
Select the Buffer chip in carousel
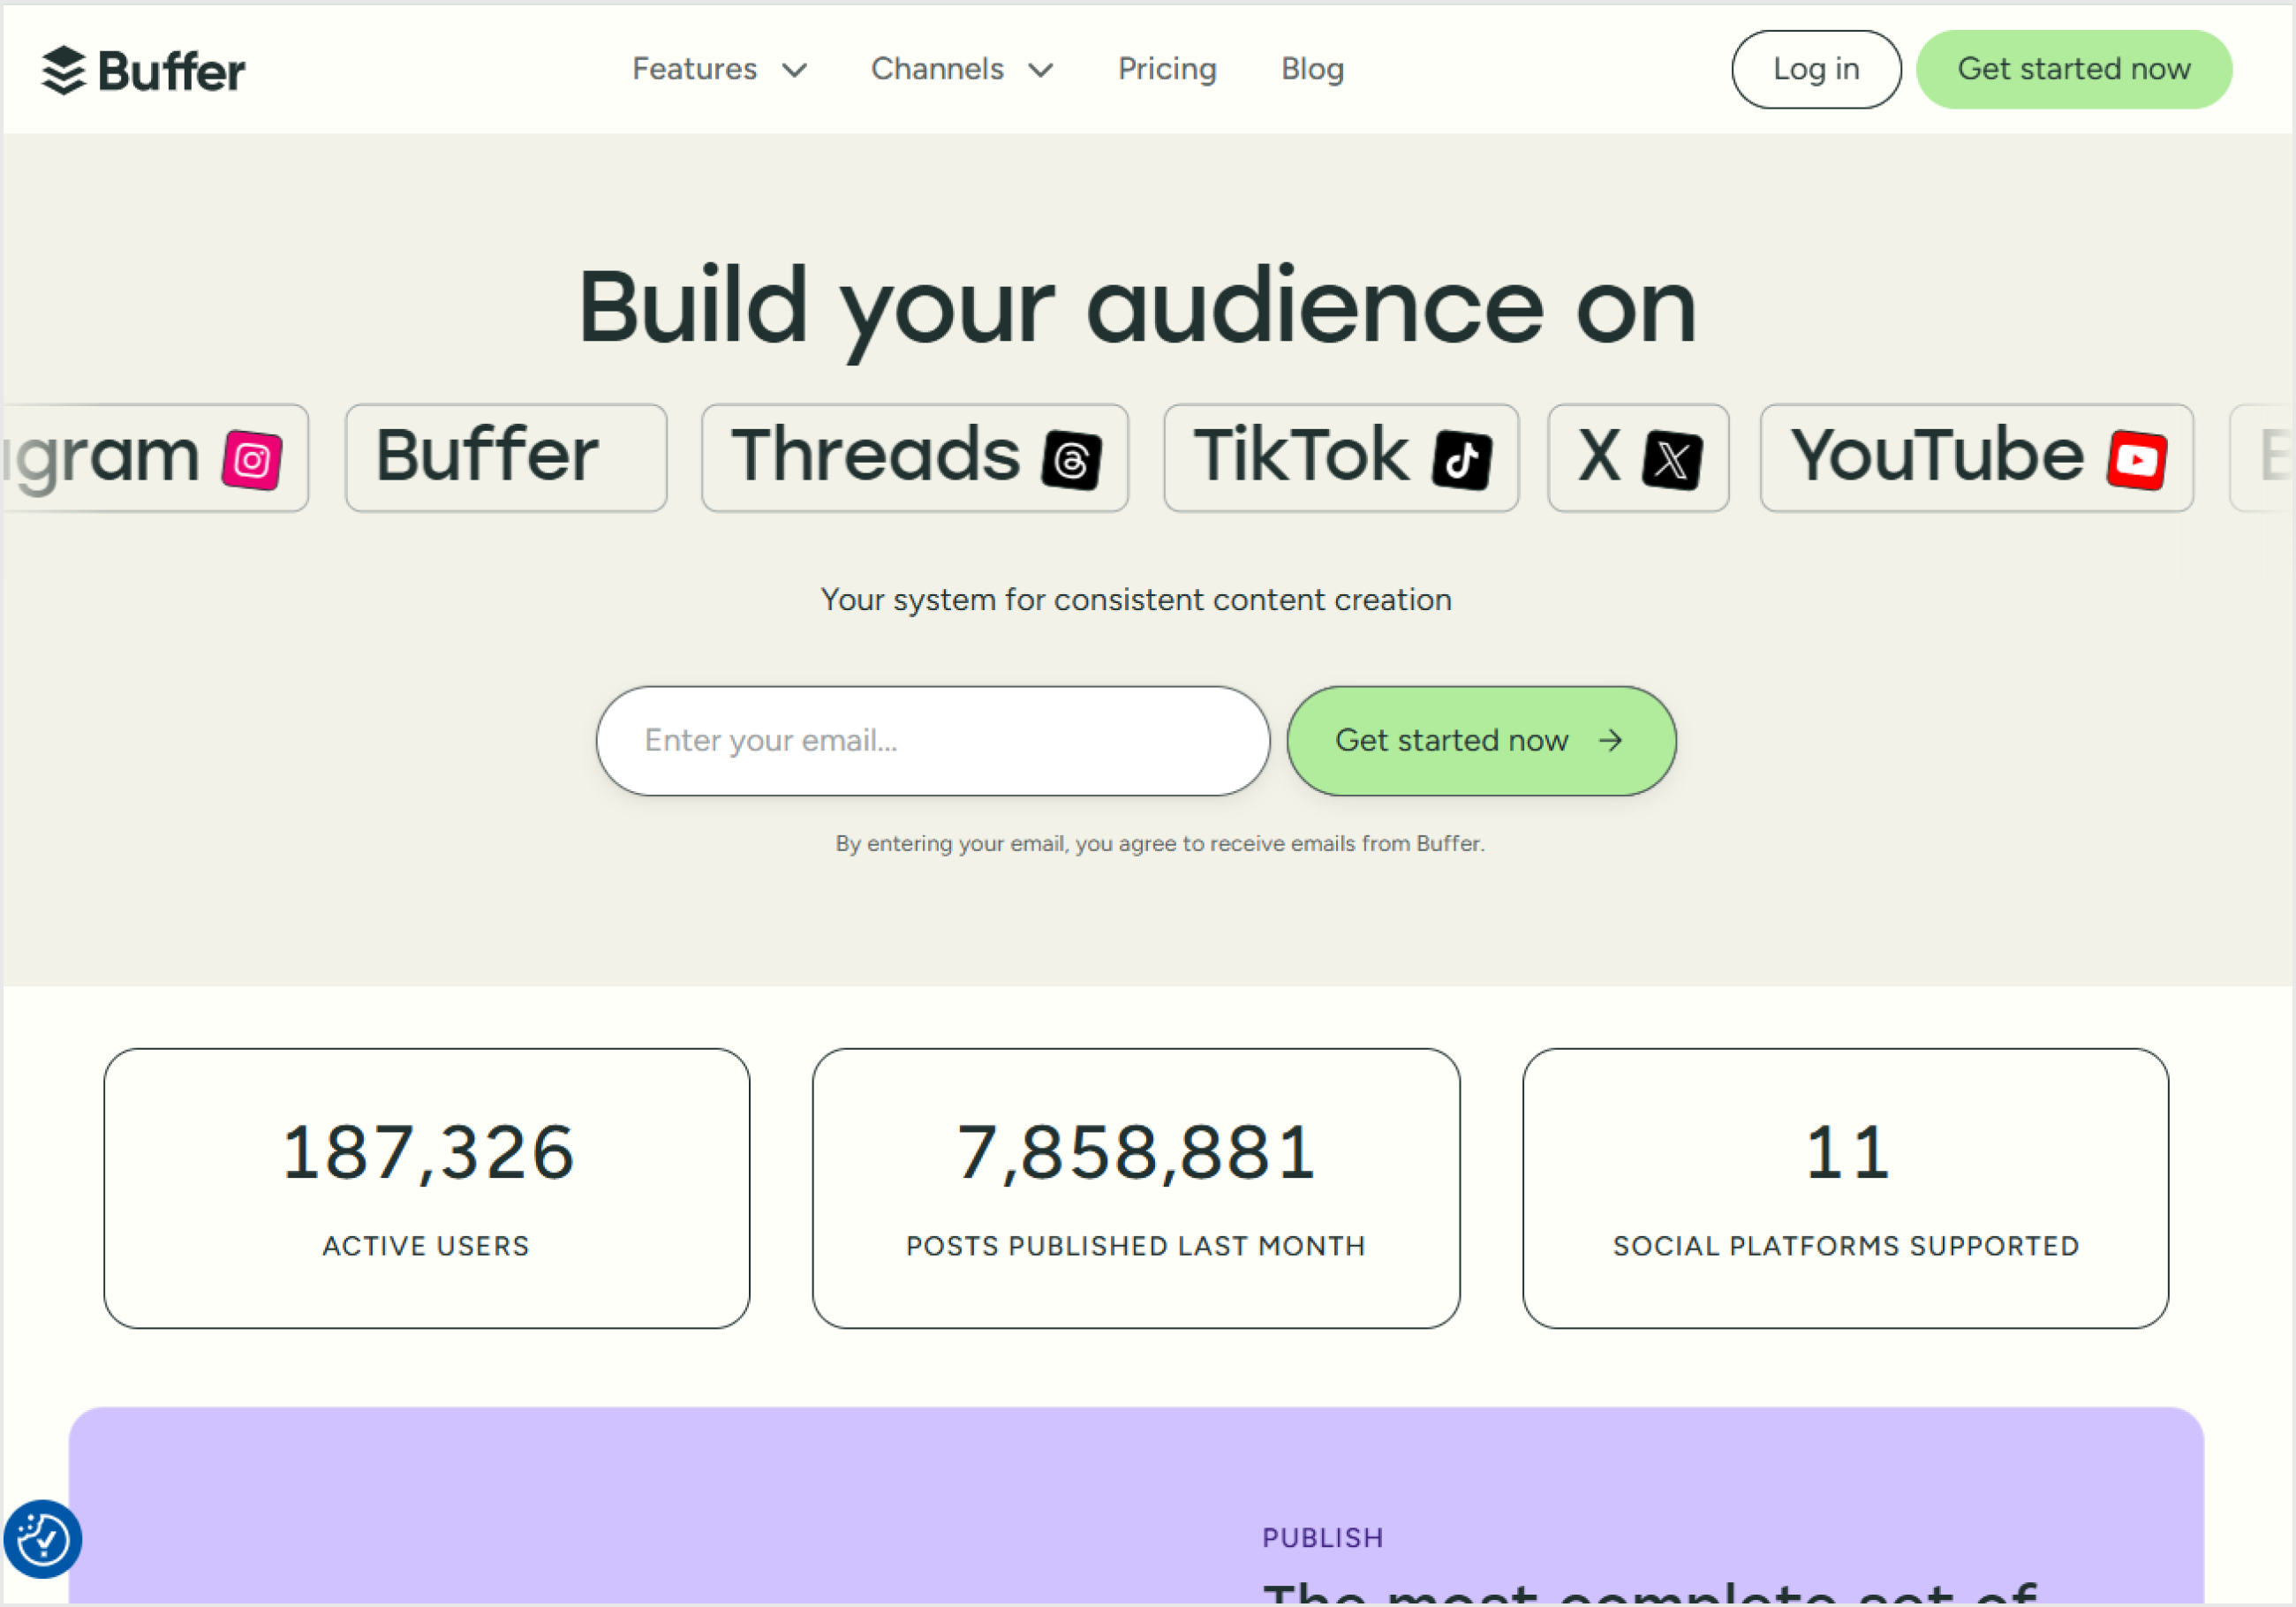tap(506, 458)
